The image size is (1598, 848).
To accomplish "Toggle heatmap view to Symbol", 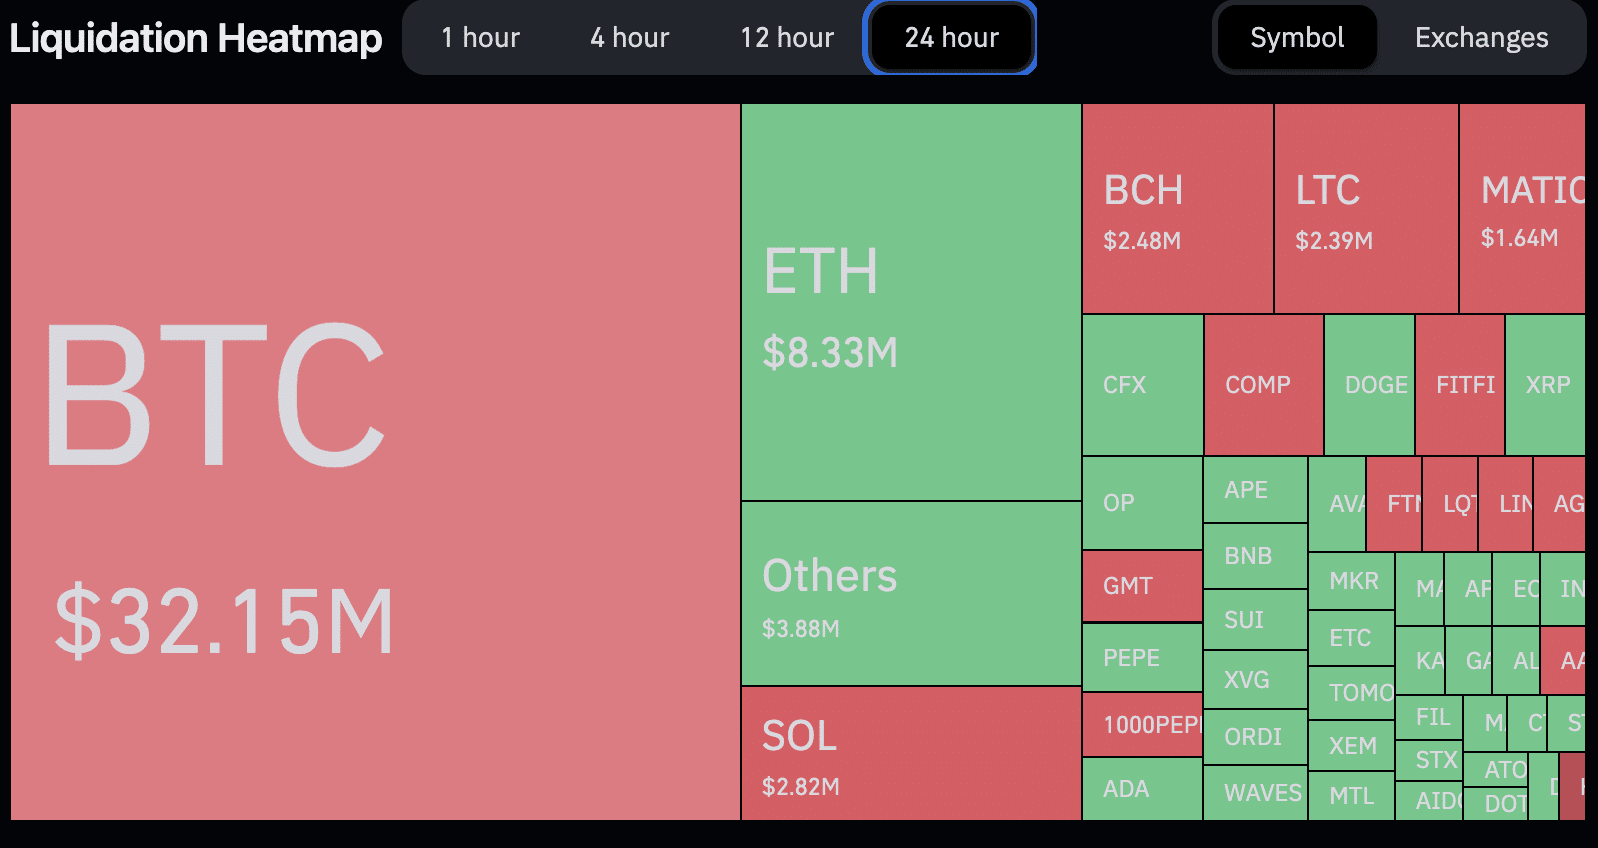I will [1297, 38].
